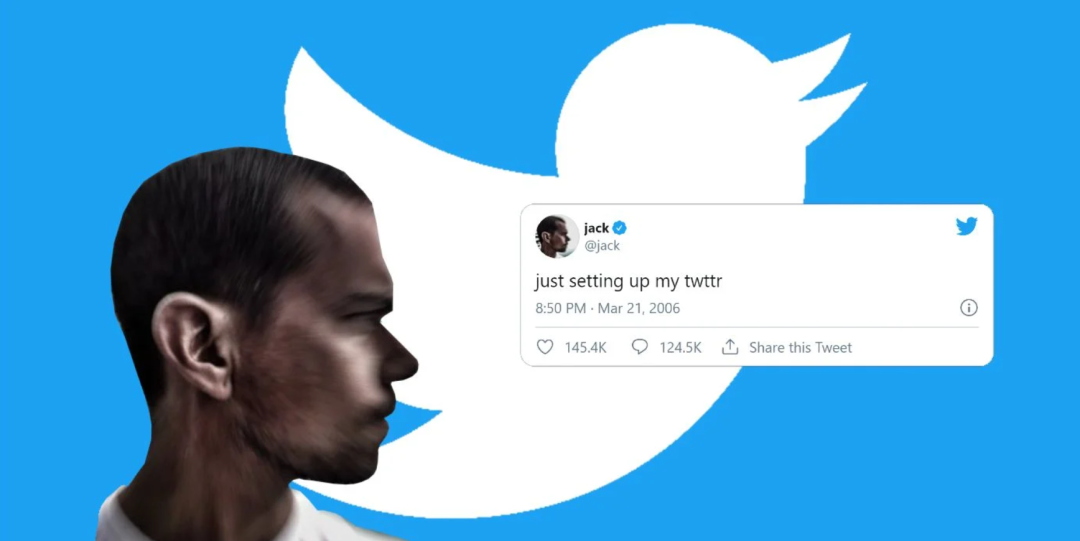
Task: Select the Share this Tweet label
Action: 800,347
